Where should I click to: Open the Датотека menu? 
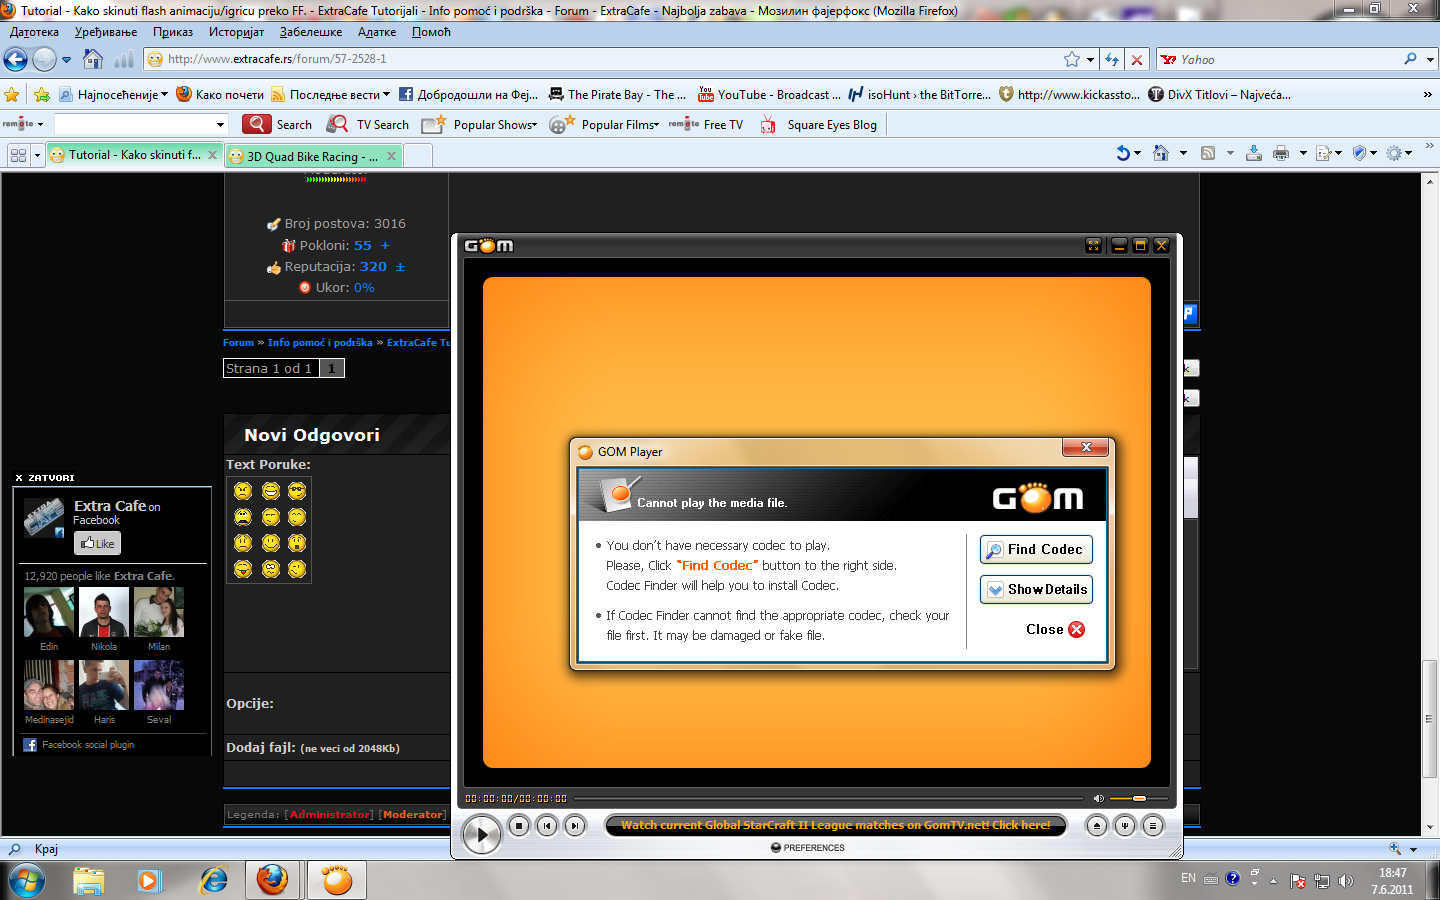(34, 32)
